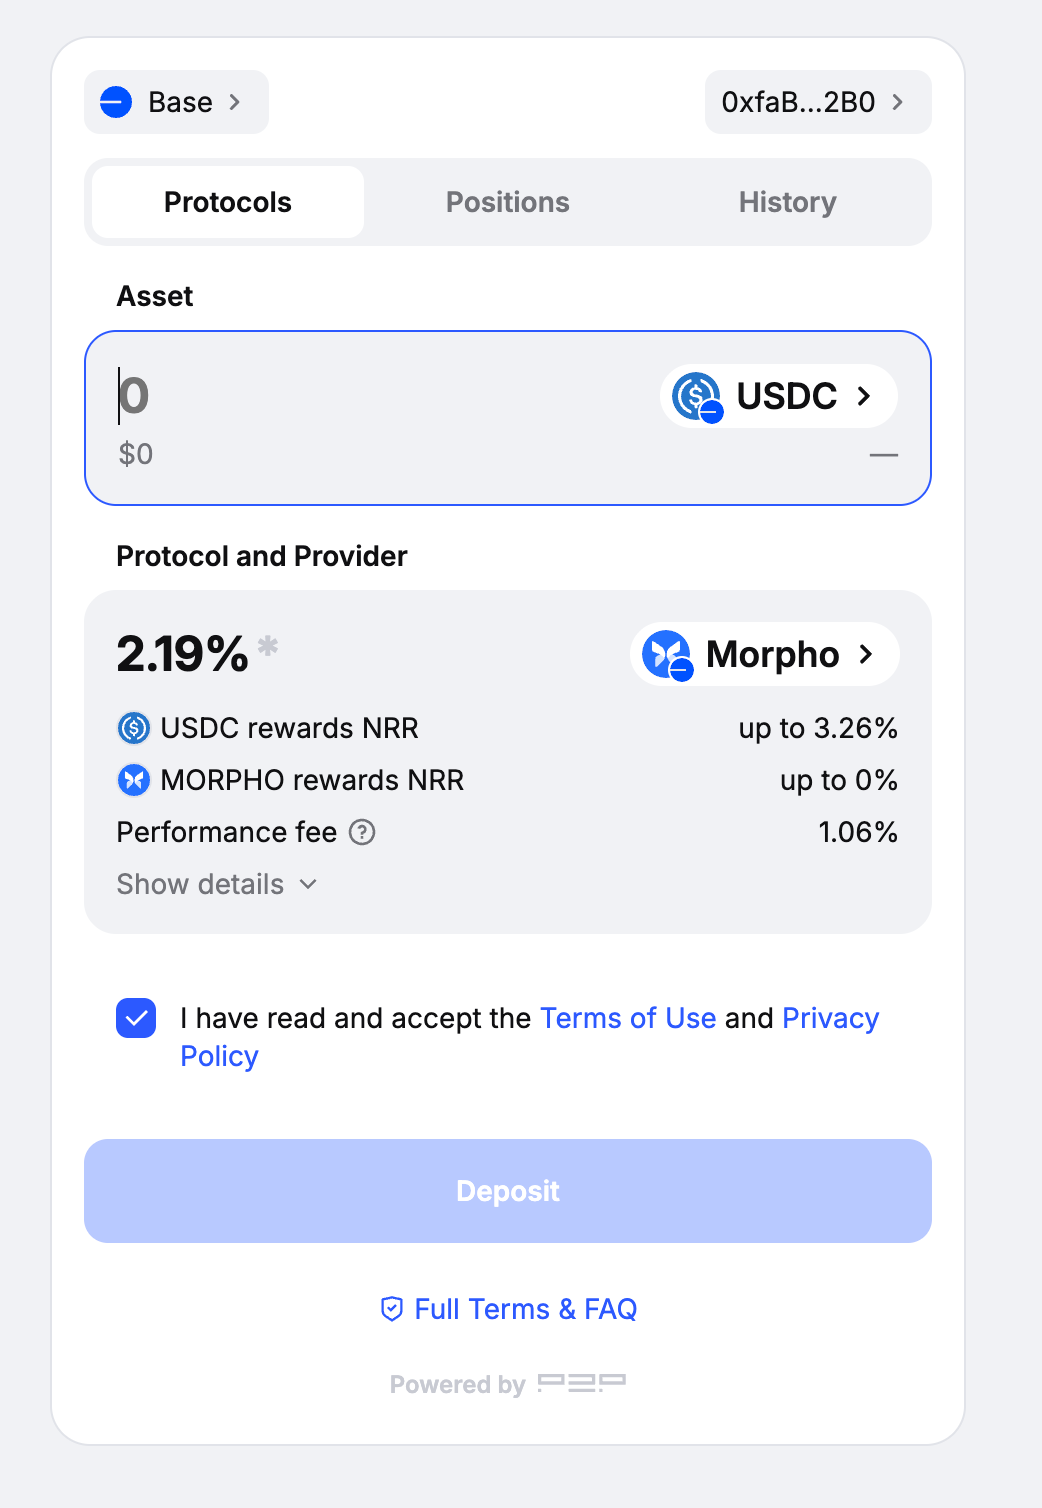Click the USDC token icon in asset selector
The width and height of the screenshot is (1042, 1508).
pos(696,396)
